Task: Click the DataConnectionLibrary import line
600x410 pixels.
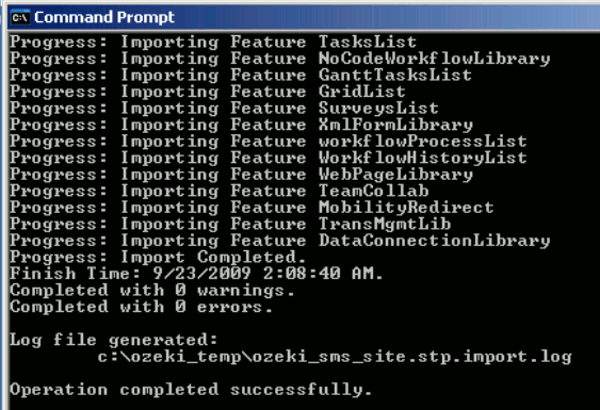Action: pos(280,241)
